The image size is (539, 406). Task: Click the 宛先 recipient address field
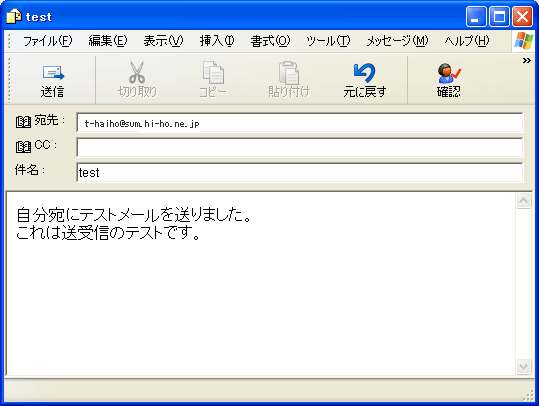click(x=299, y=122)
